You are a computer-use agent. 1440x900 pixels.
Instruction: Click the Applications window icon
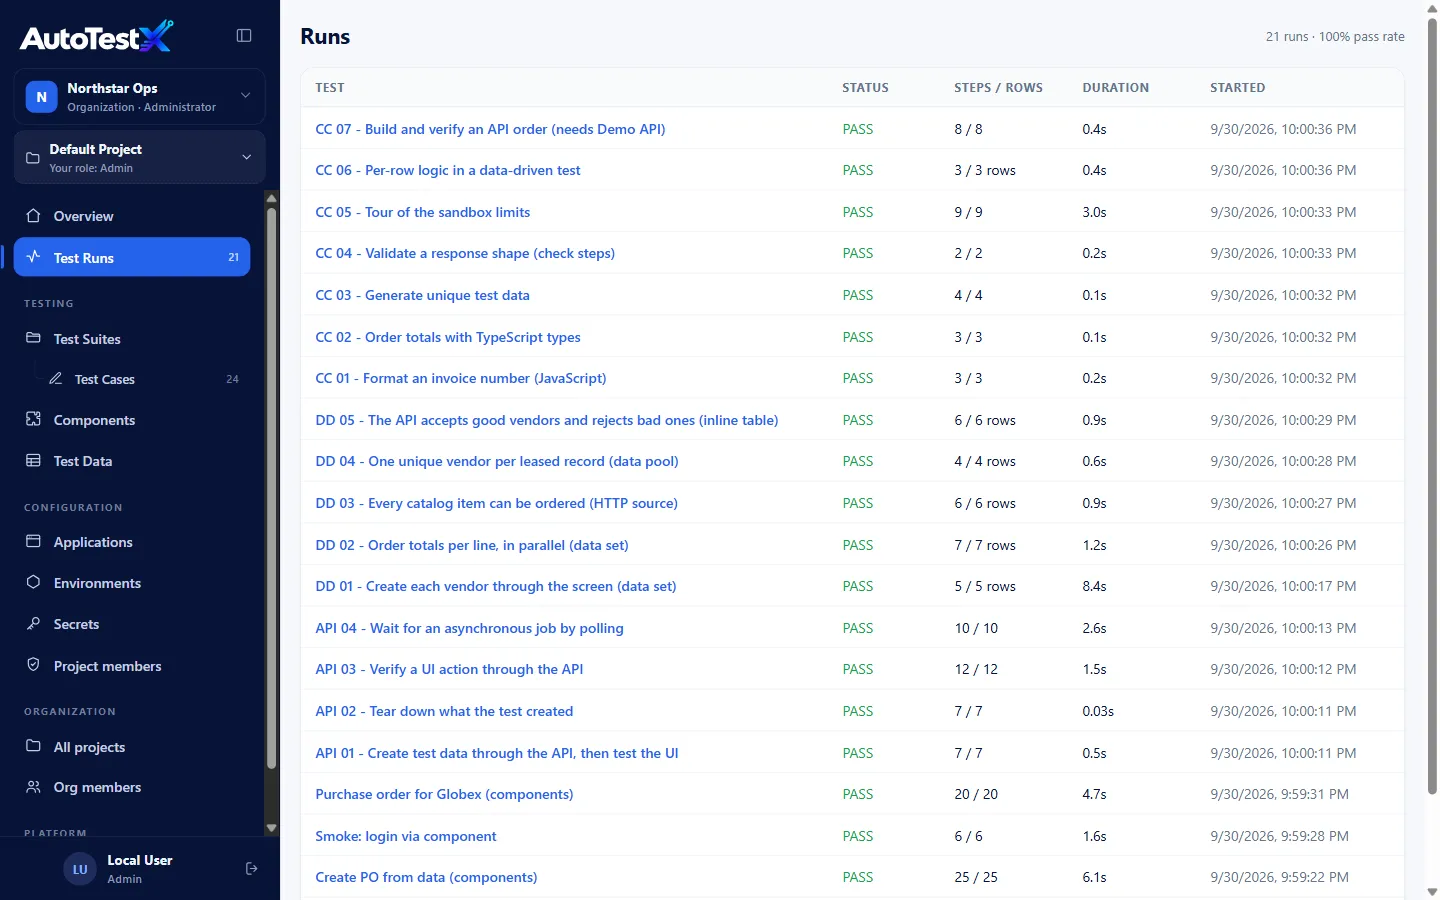click(x=33, y=541)
